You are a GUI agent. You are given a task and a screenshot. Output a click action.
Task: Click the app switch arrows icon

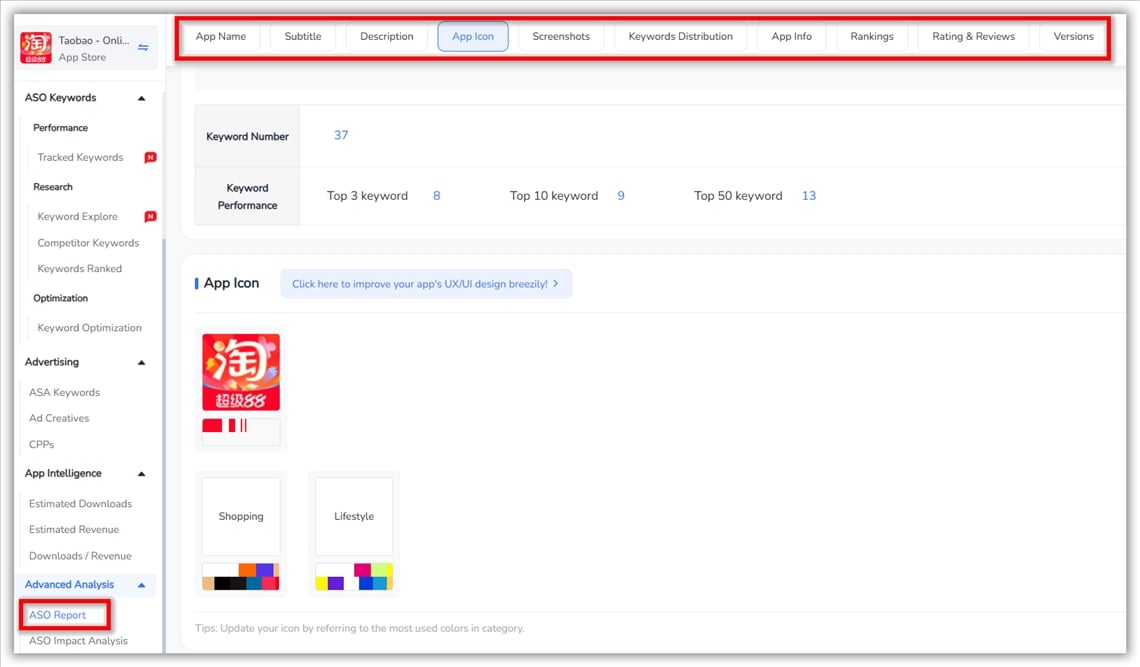click(143, 48)
